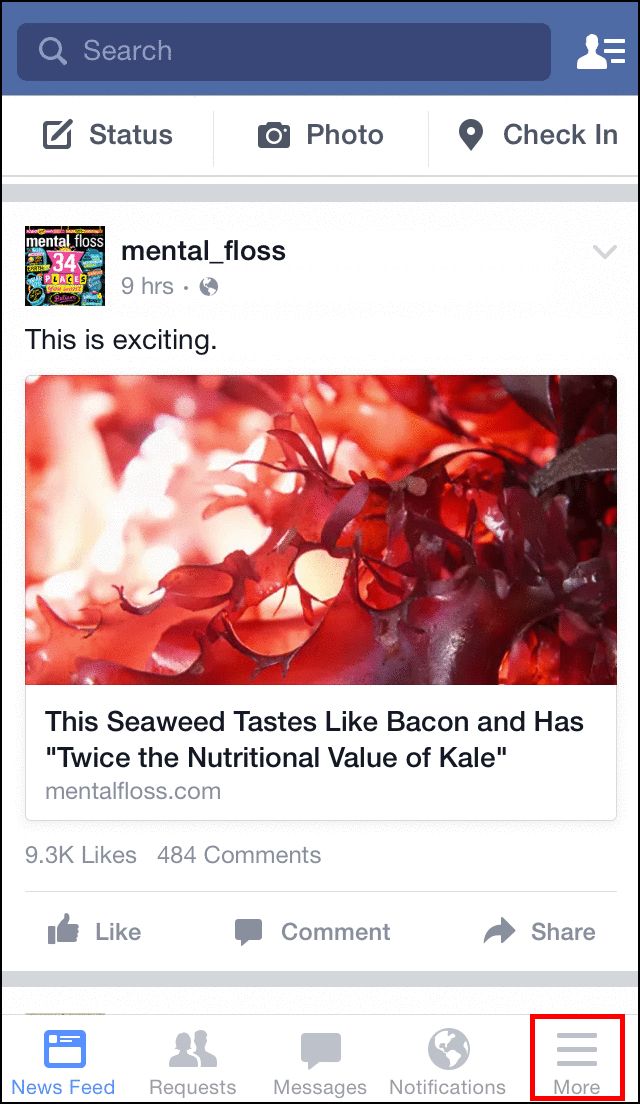The width and height of the screenshot is (640, 1104).
Task: Open the Notifications tab
Action: [x=448, y=1062]
